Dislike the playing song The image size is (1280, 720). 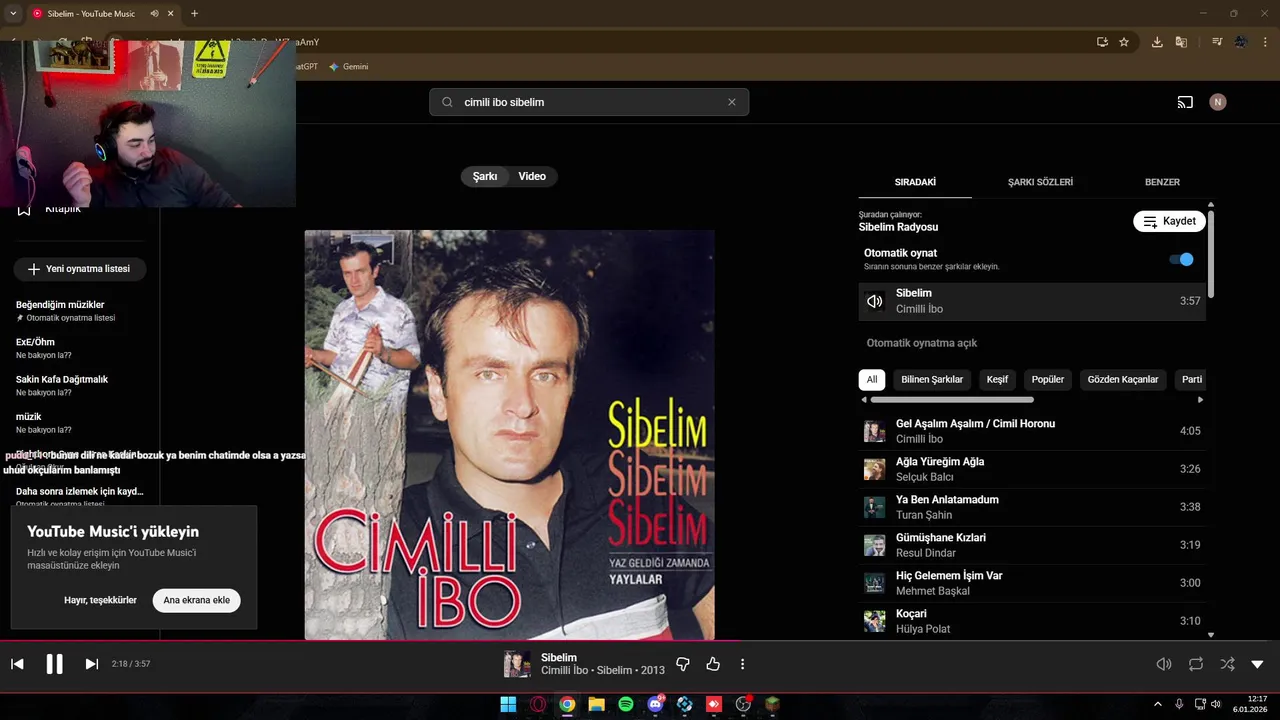[x=683, y=664]
